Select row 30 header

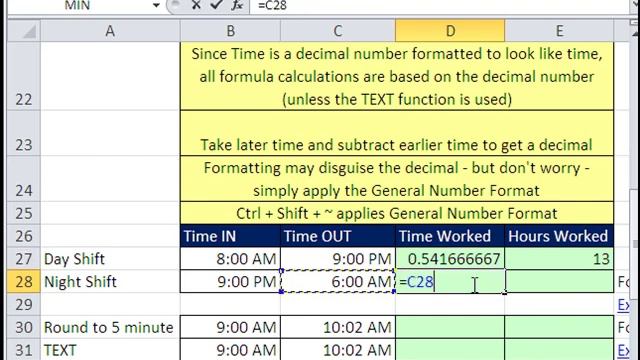tap(24, 327)
